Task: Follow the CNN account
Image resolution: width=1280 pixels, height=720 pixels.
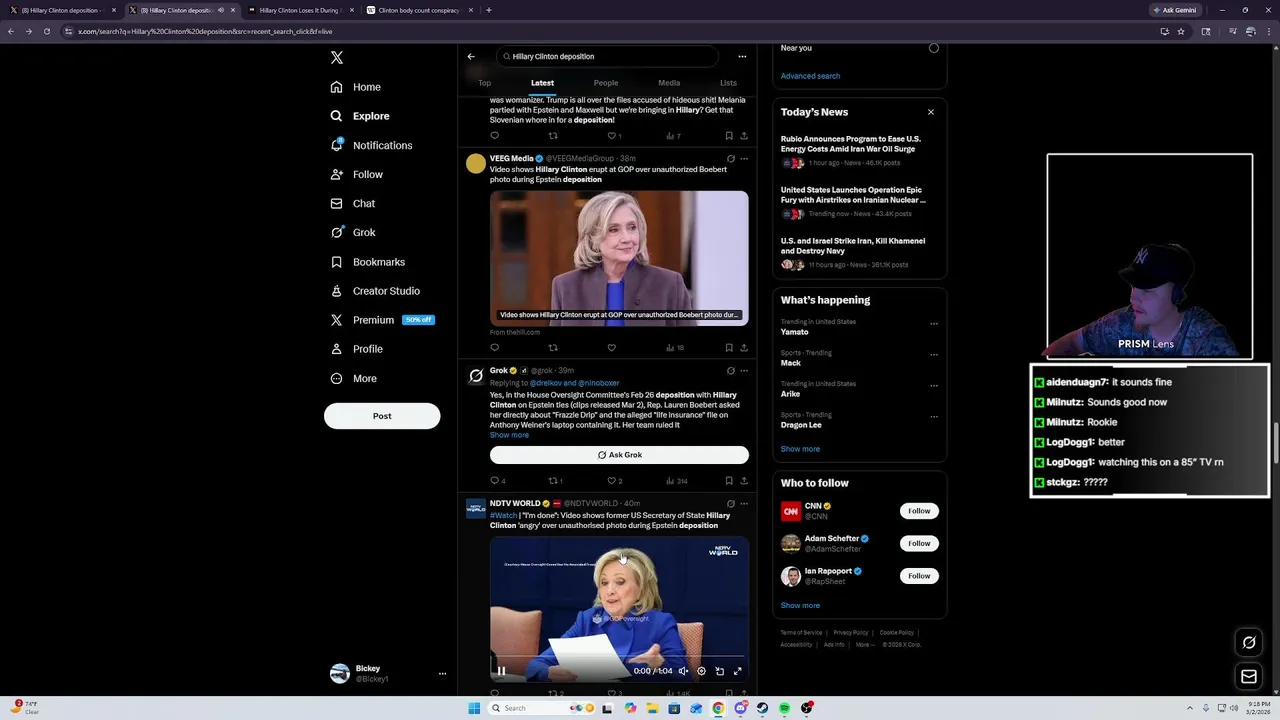Action: tap(919, 511)
